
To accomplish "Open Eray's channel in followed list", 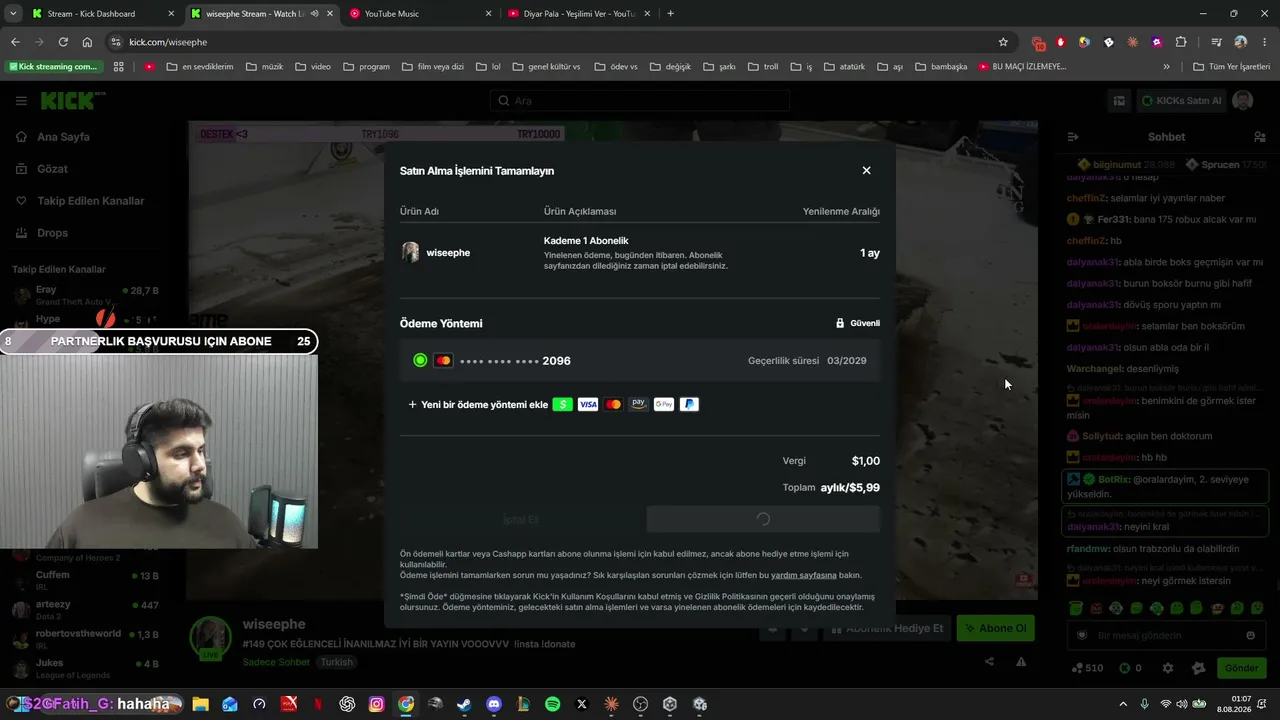I will (x=88, y=295).
